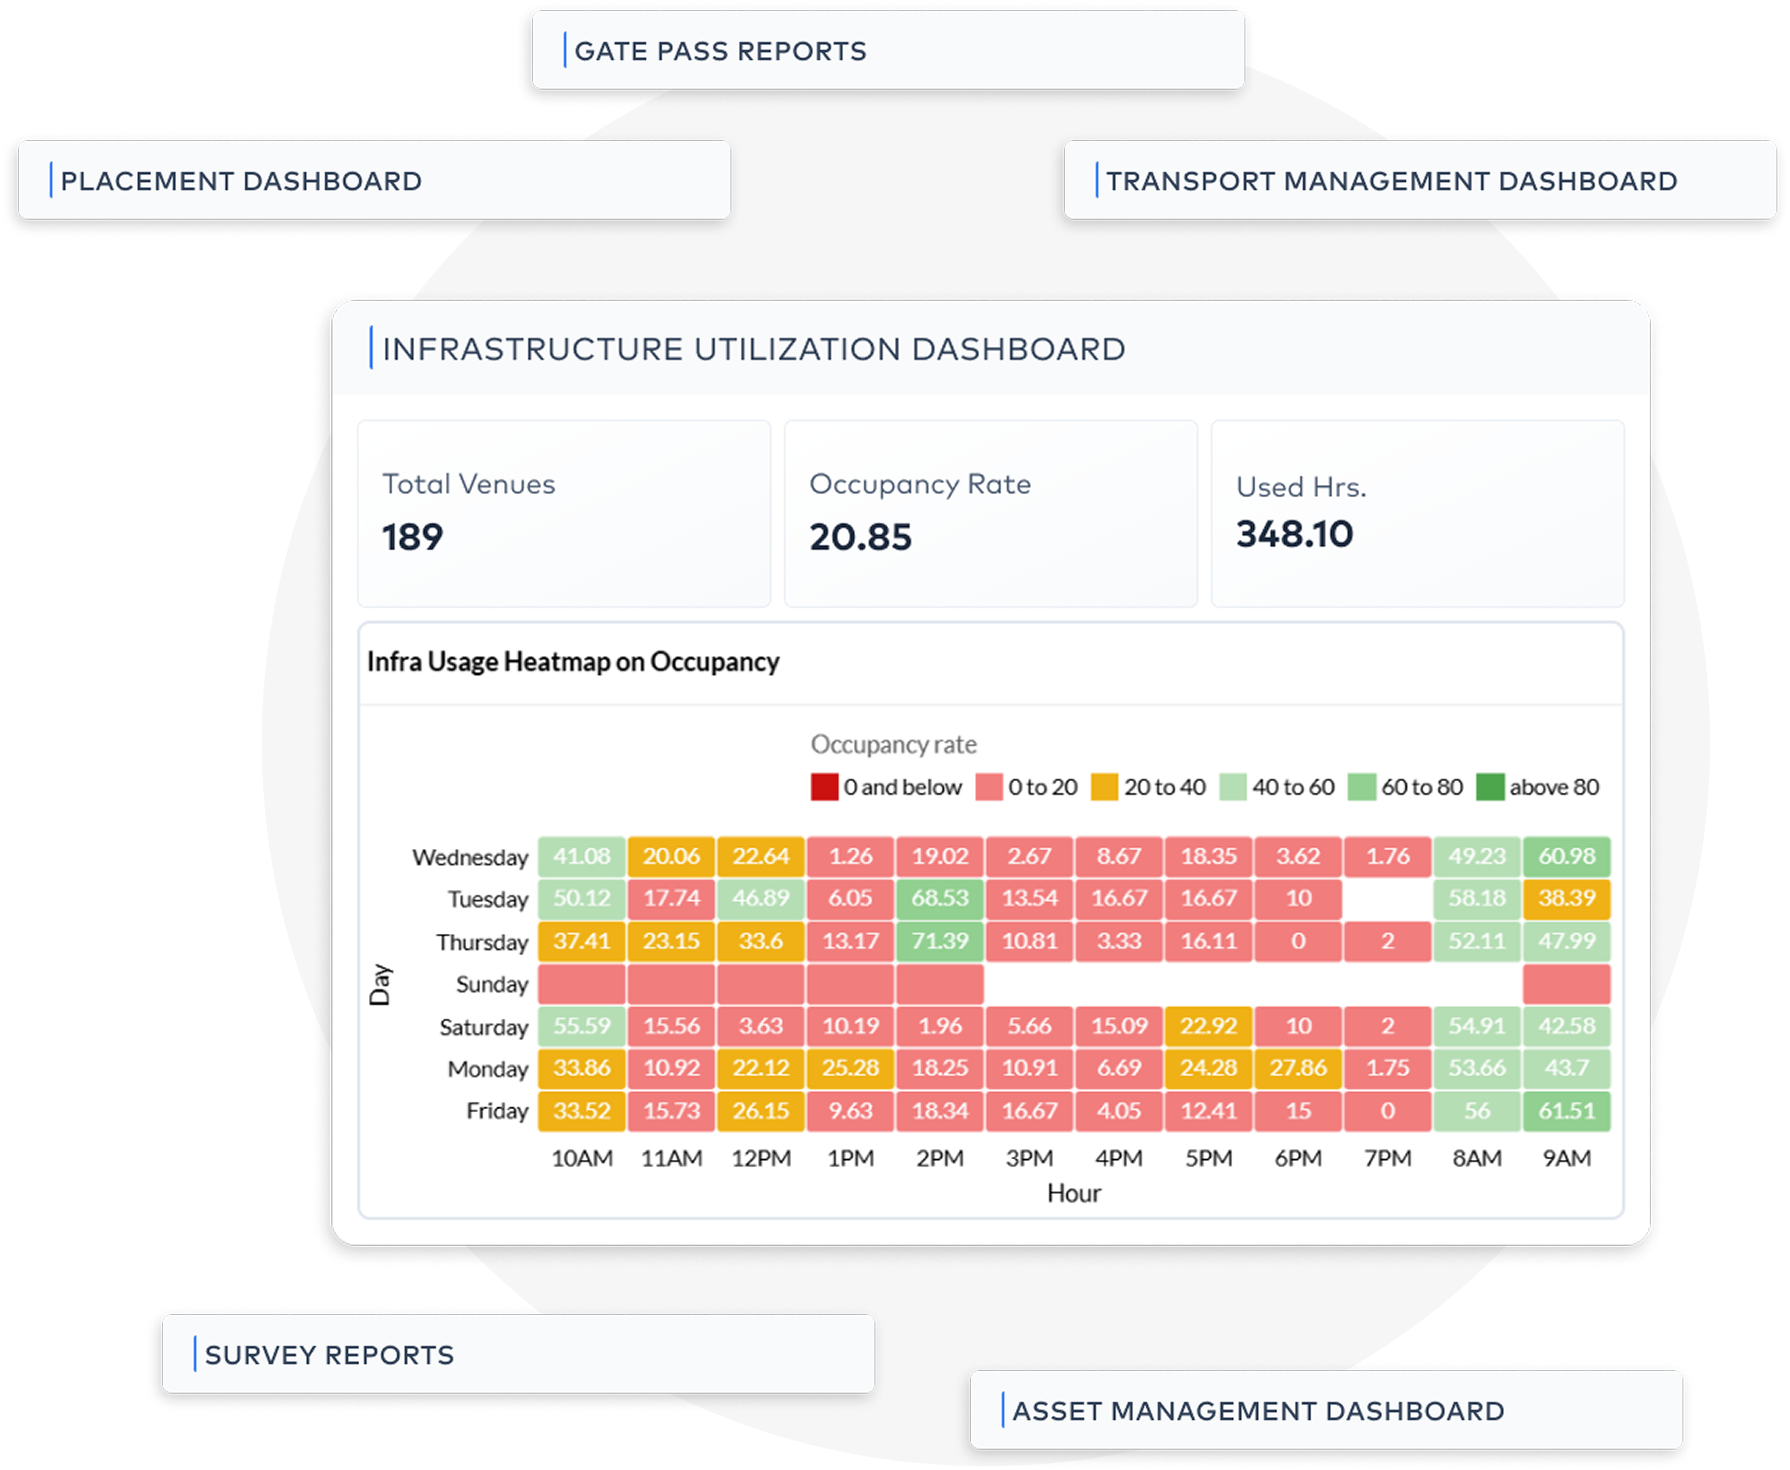Open the Placement Dashboard card
The height and width of the screenshot is (1470, 1790).
[374, 180]
